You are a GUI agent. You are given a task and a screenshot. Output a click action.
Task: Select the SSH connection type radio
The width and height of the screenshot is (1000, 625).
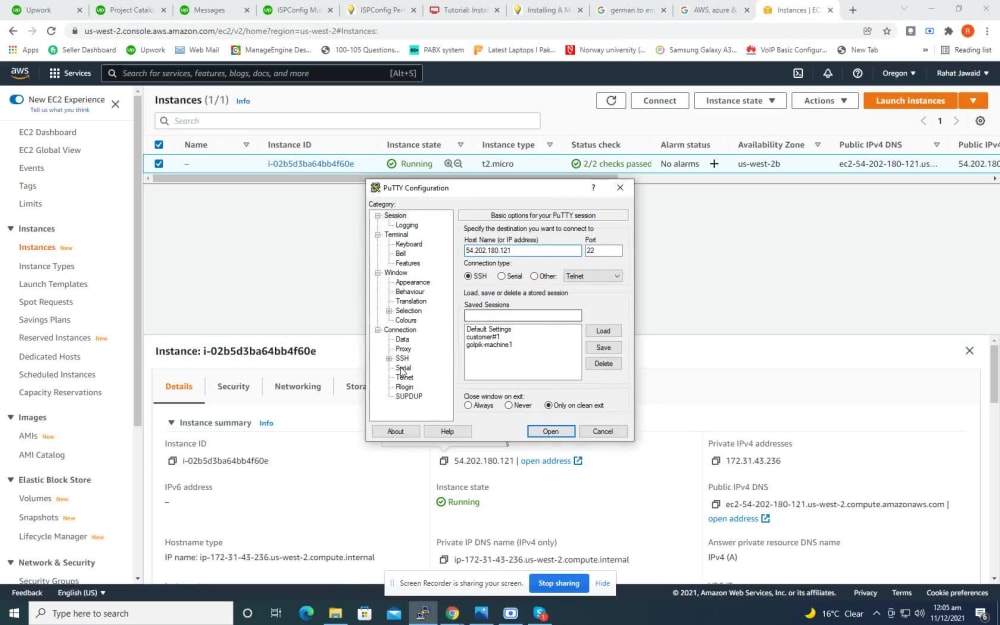468,276
